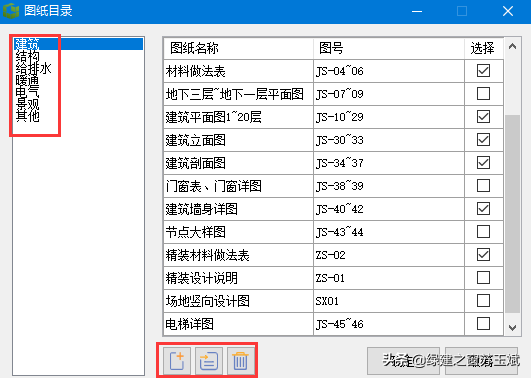
Task: Check the 精装设计说明 checkbox
Action: coord(483,278)
